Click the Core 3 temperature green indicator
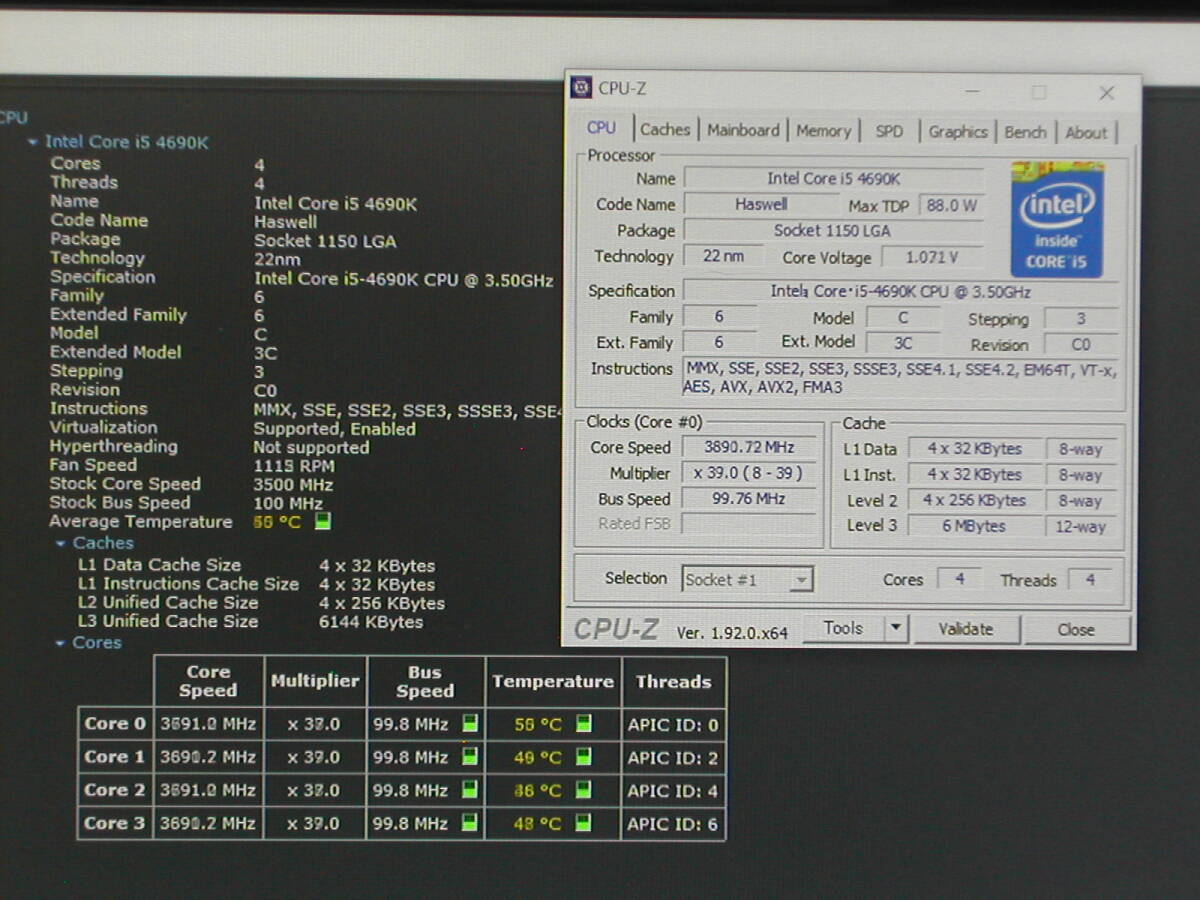Viewport: 1200px width, 900px height. coord(583,823)
